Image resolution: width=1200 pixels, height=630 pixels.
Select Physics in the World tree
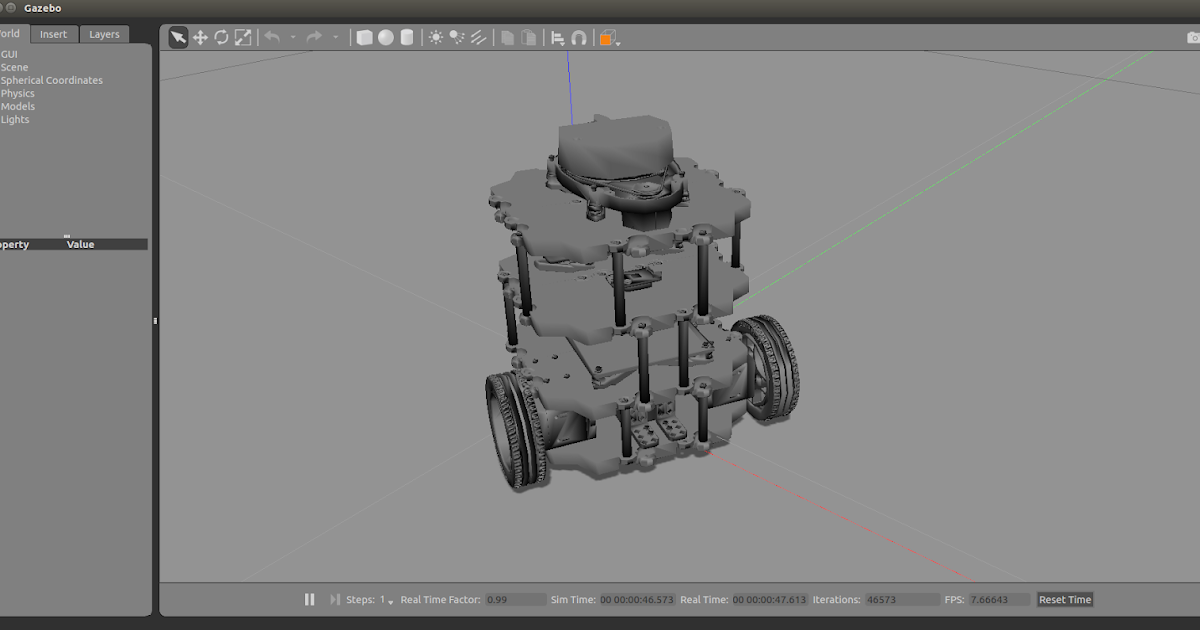click(x=17, y=93)
